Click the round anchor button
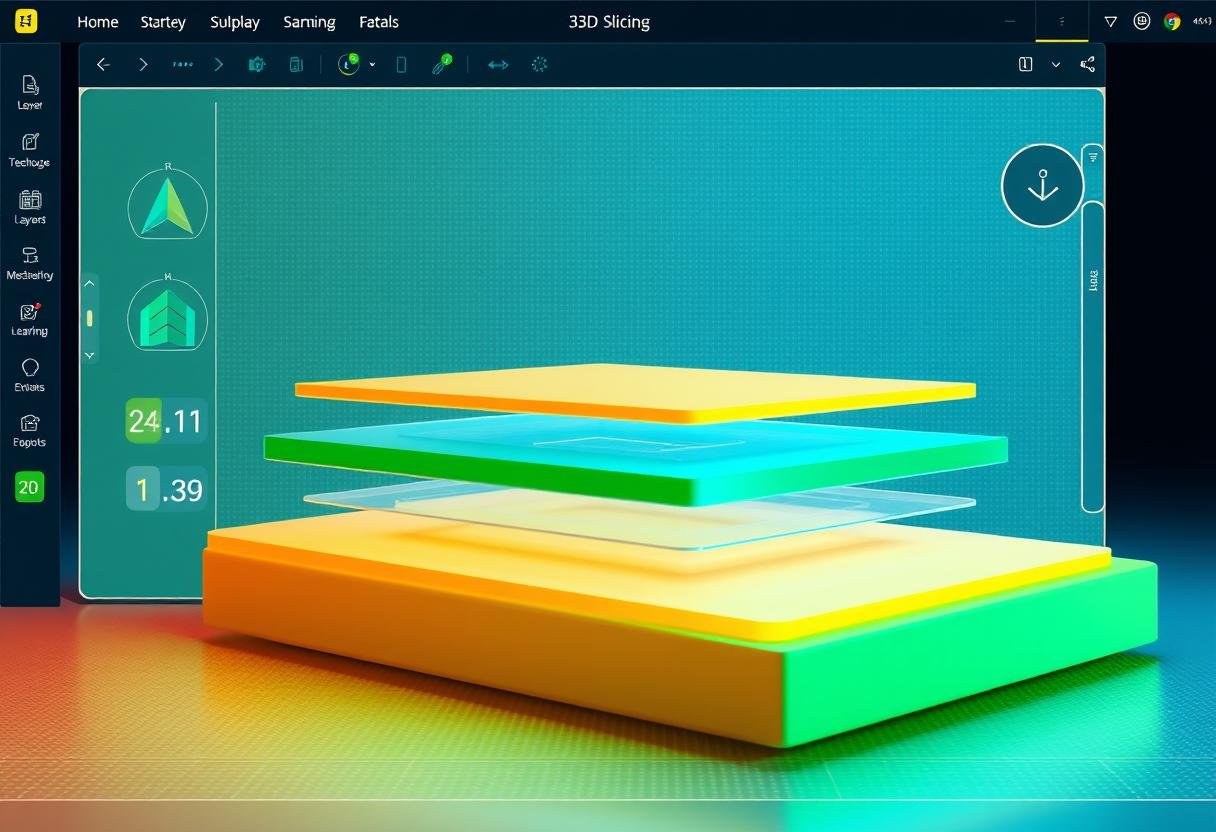The height and width of the screenshot is (832, 1216). pyautogui.click(x=1042, y=186)
